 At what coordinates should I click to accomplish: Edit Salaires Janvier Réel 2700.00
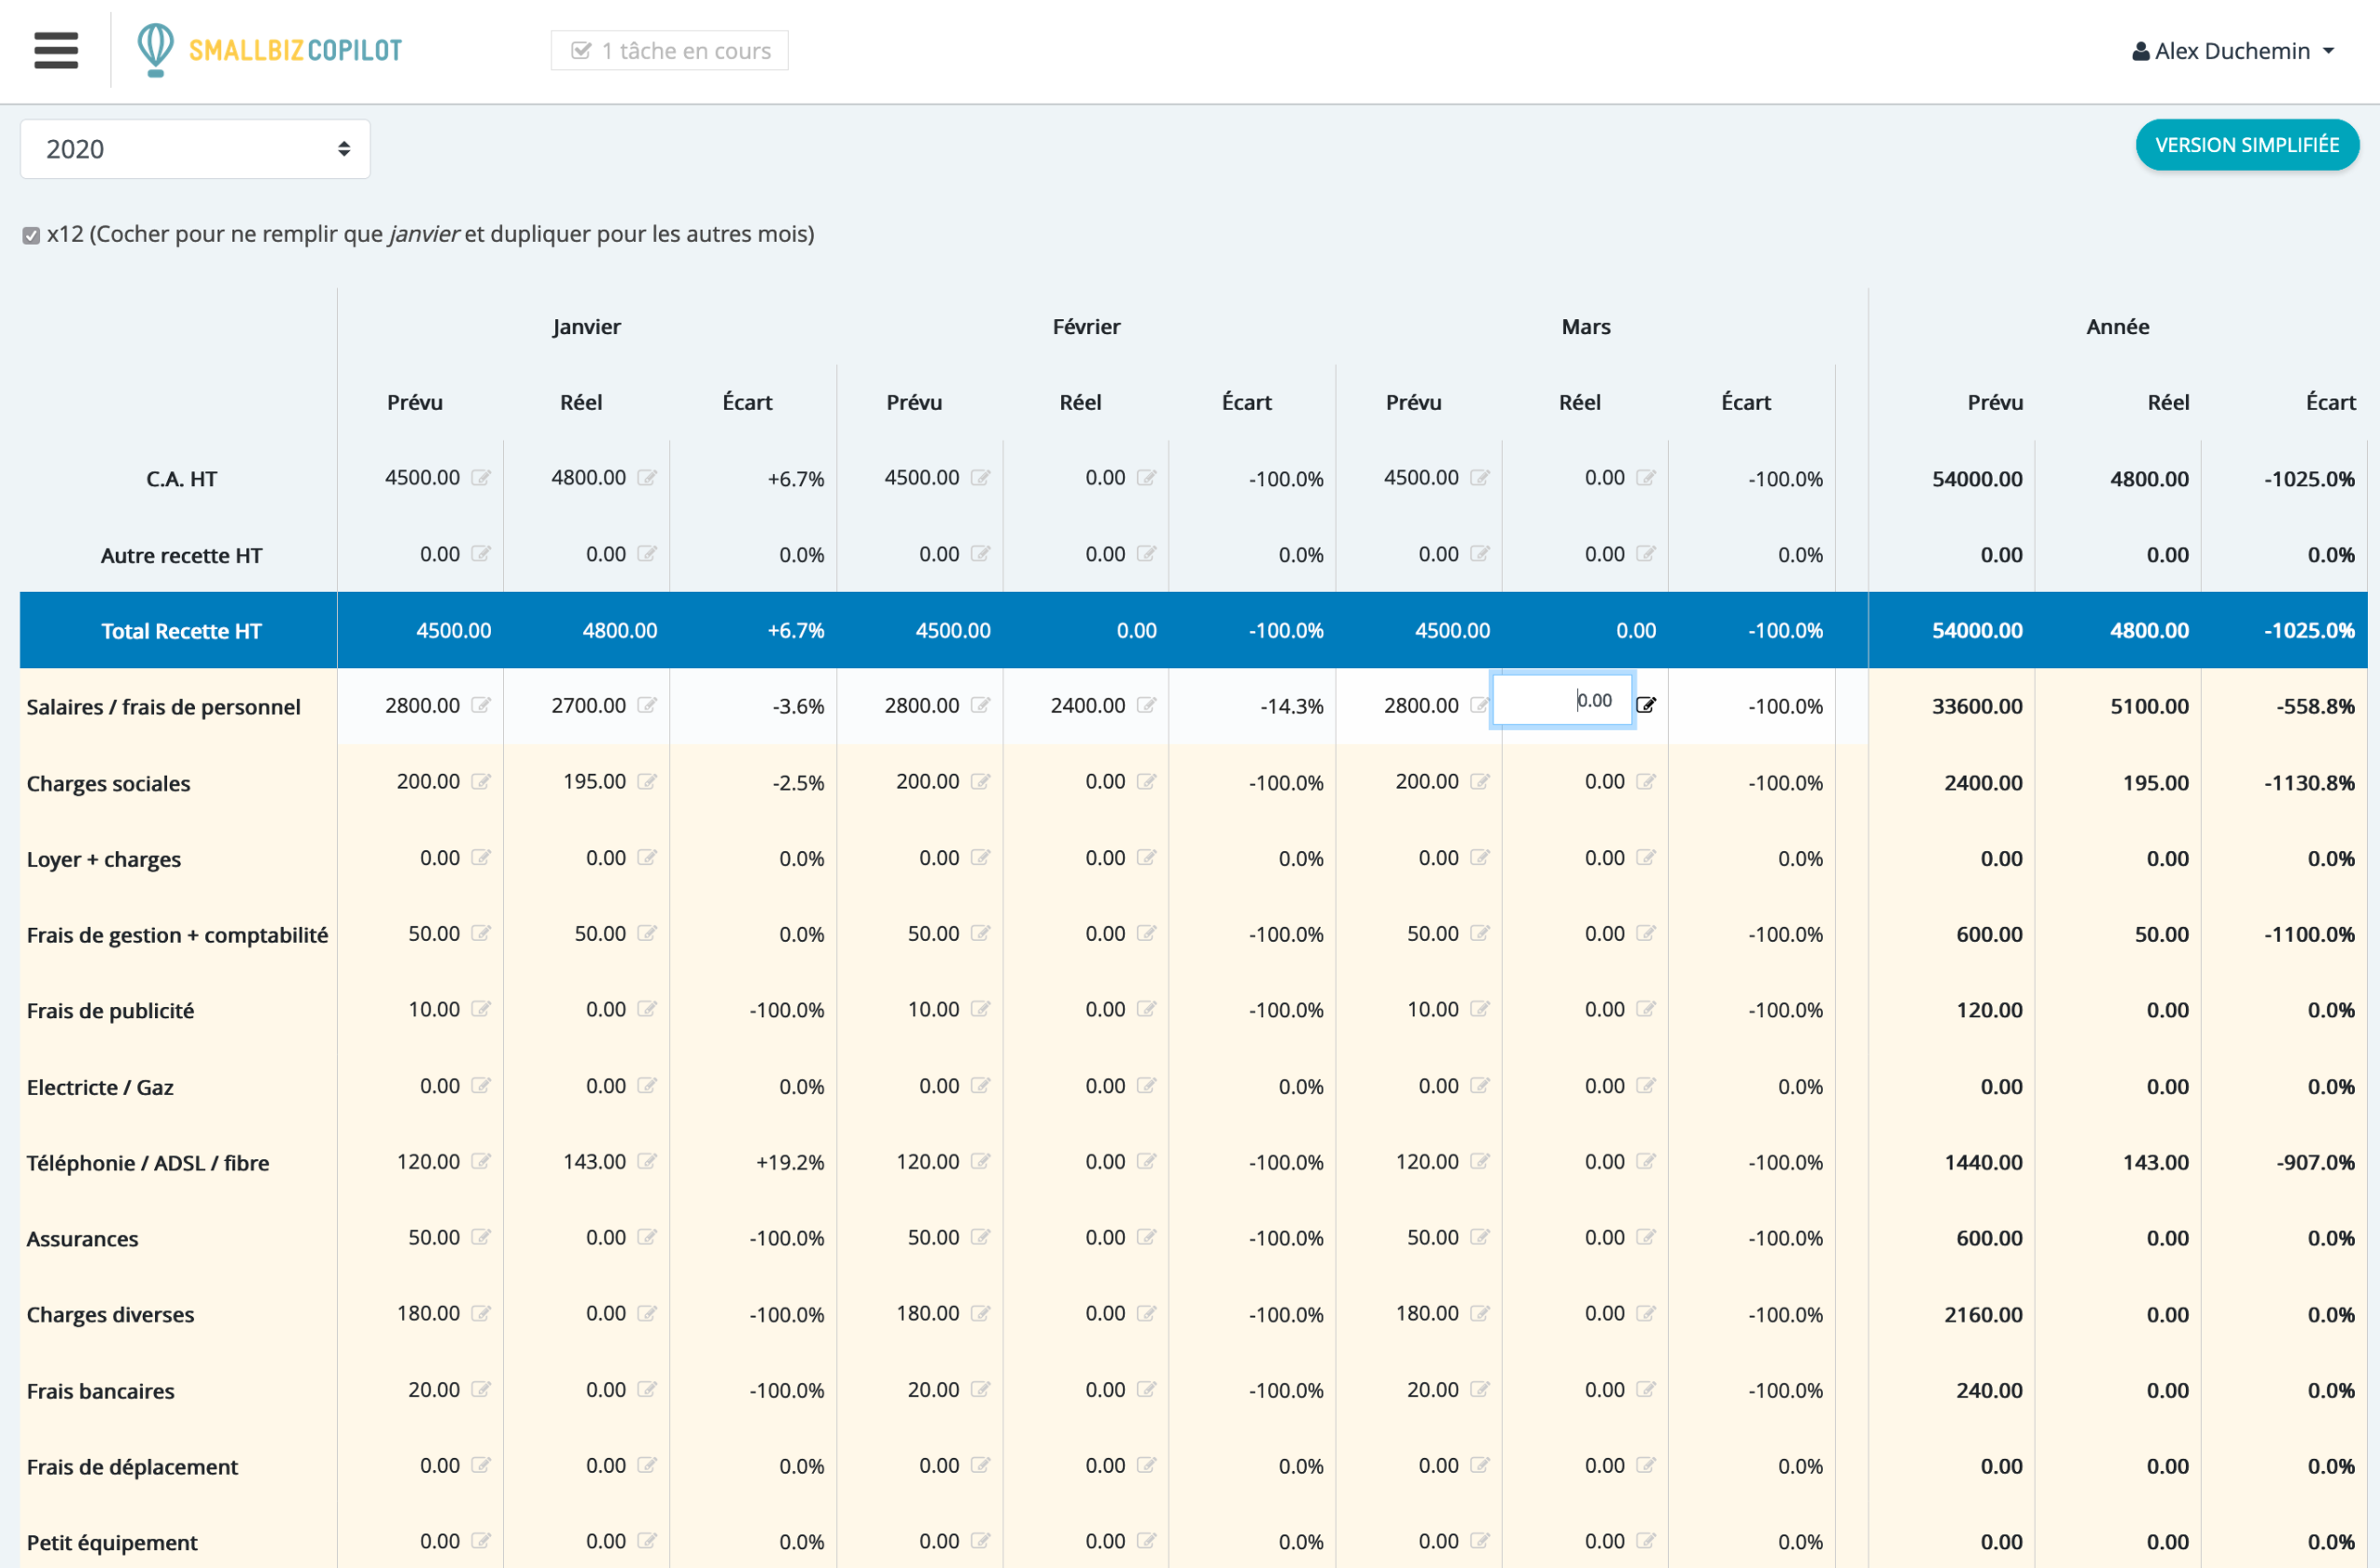pos(647,706)
